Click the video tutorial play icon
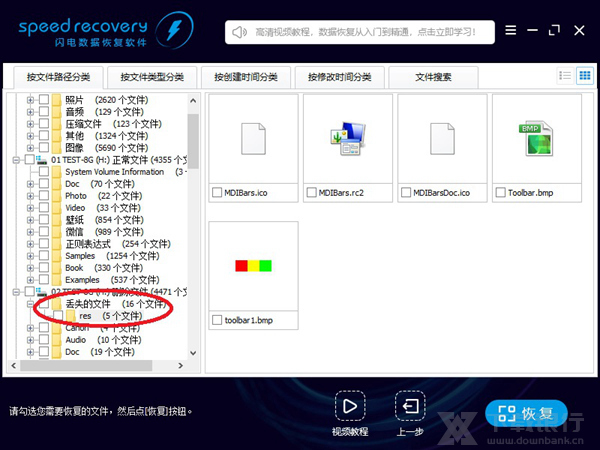The width and height of the screenshot is (600, 450). 350,406
